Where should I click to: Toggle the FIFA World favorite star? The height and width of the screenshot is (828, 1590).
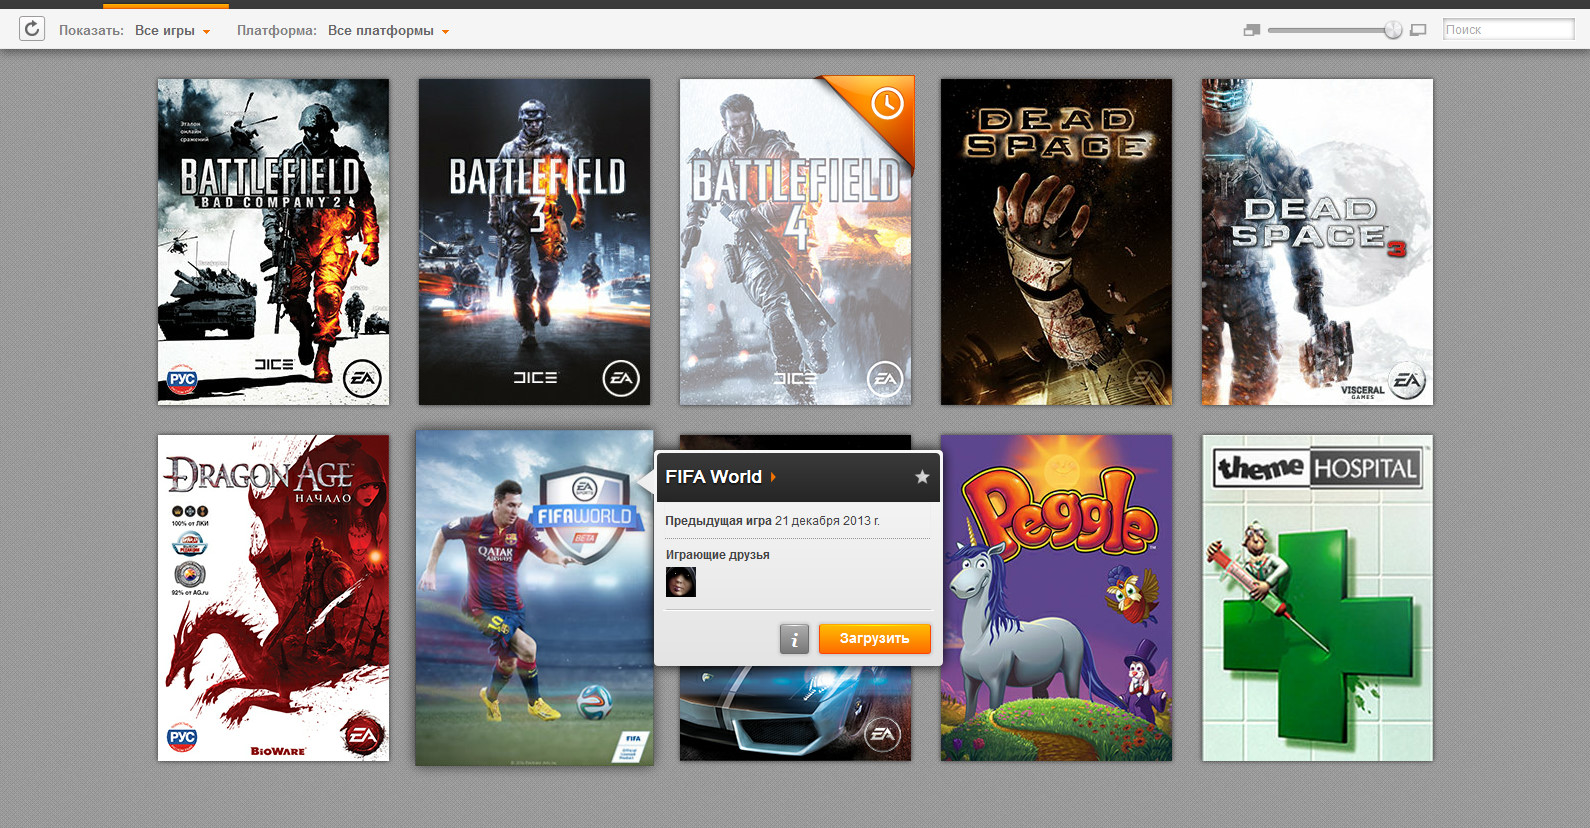(922, 477)
